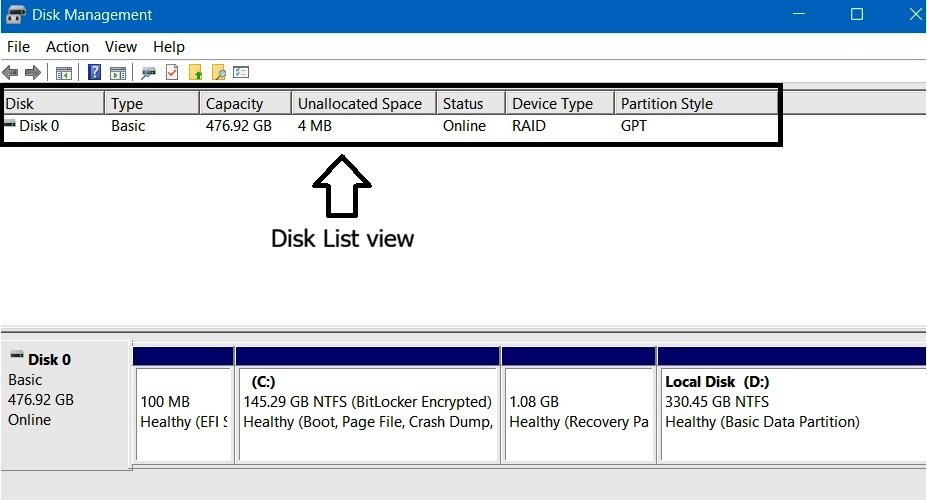Sort by Disk column header
Viewport: 927px width, 500px height.
[x=54, y=103]
